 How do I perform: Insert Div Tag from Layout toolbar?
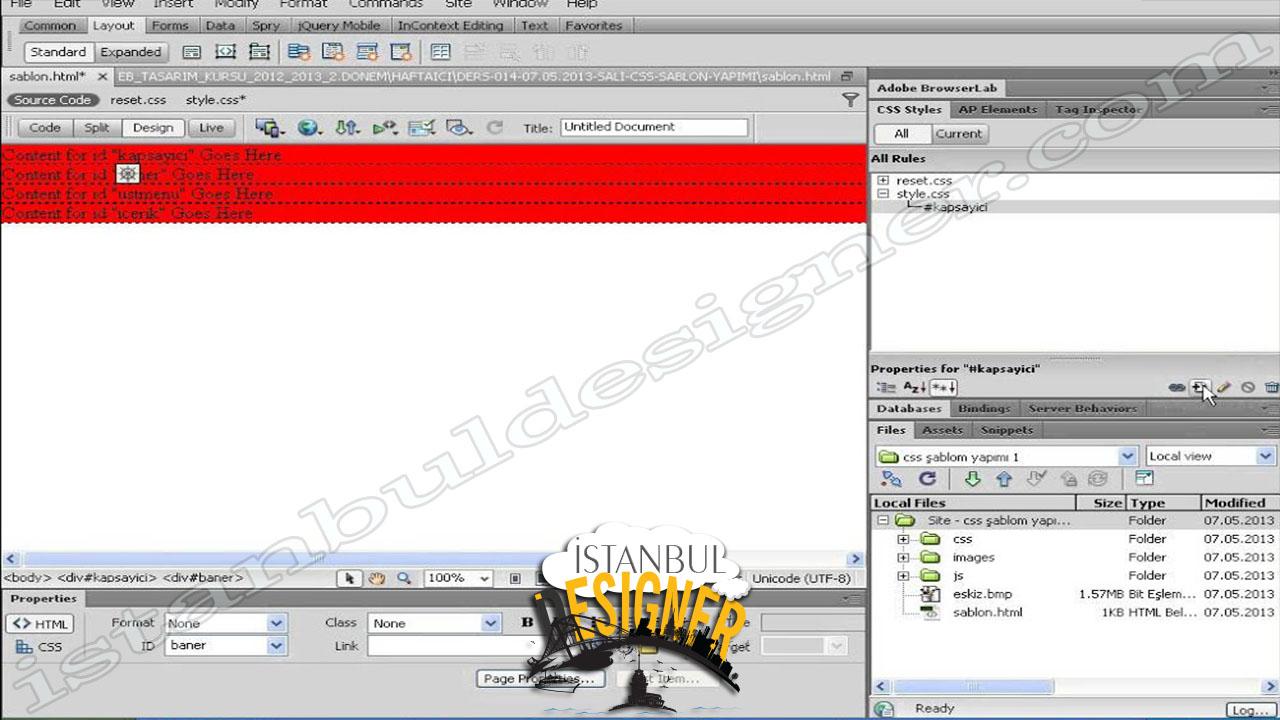click(x=192, y=51)
